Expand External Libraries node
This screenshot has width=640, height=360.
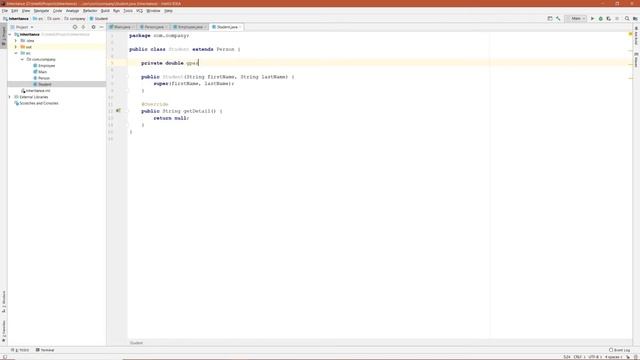coord(10,97)
